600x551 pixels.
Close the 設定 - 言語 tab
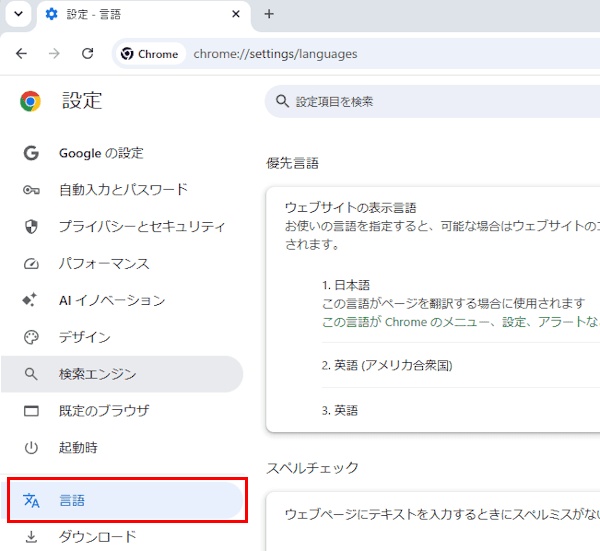tap(236, 14)
